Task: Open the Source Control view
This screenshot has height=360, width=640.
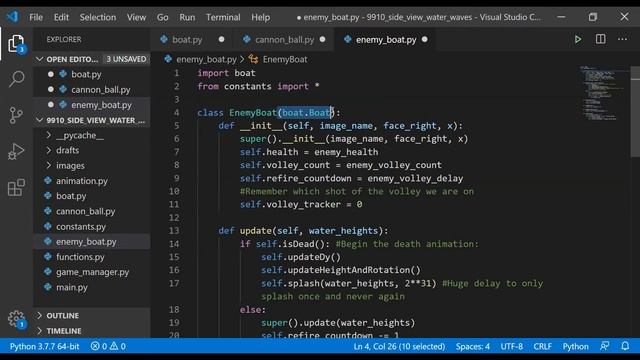Action: (16, 115)
